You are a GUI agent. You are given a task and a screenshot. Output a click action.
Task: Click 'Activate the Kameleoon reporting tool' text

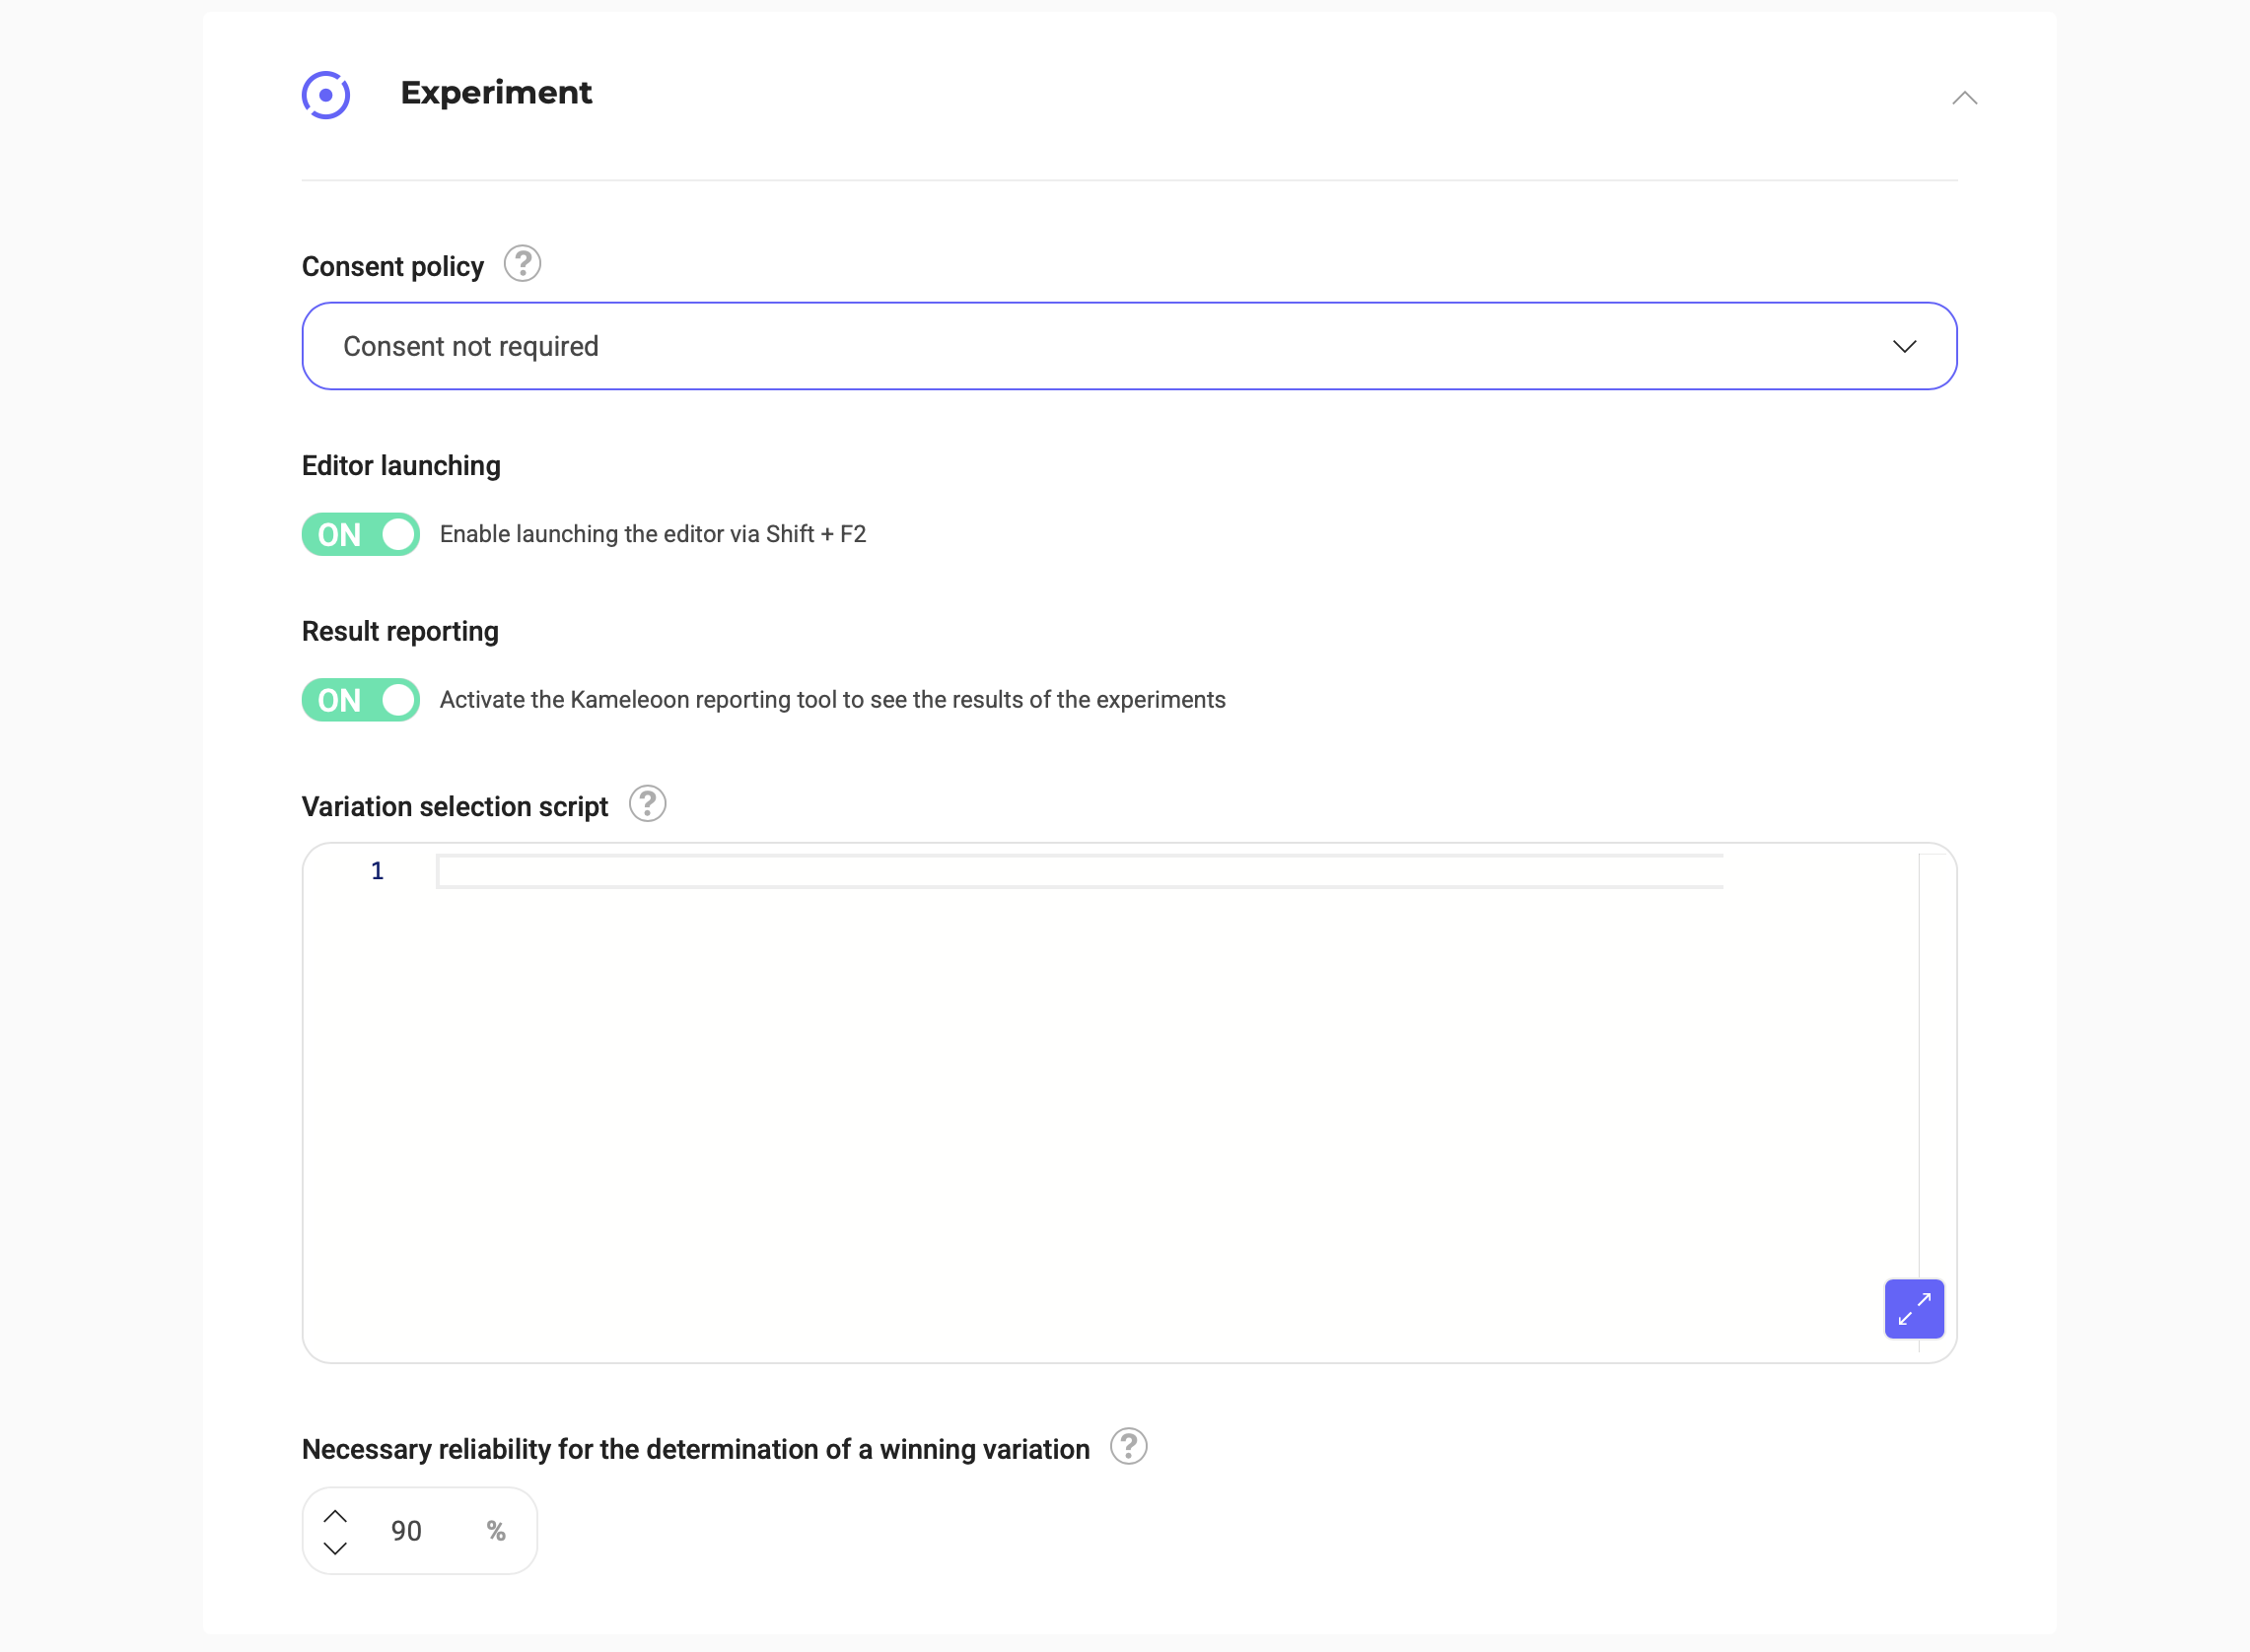pyautogui.click(x=832, y=700)
